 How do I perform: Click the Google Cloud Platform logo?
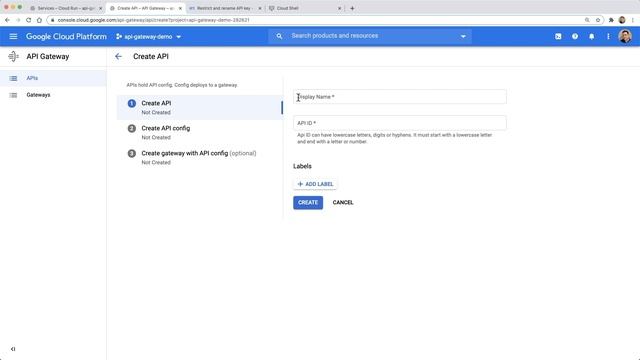tap(66, 36)
